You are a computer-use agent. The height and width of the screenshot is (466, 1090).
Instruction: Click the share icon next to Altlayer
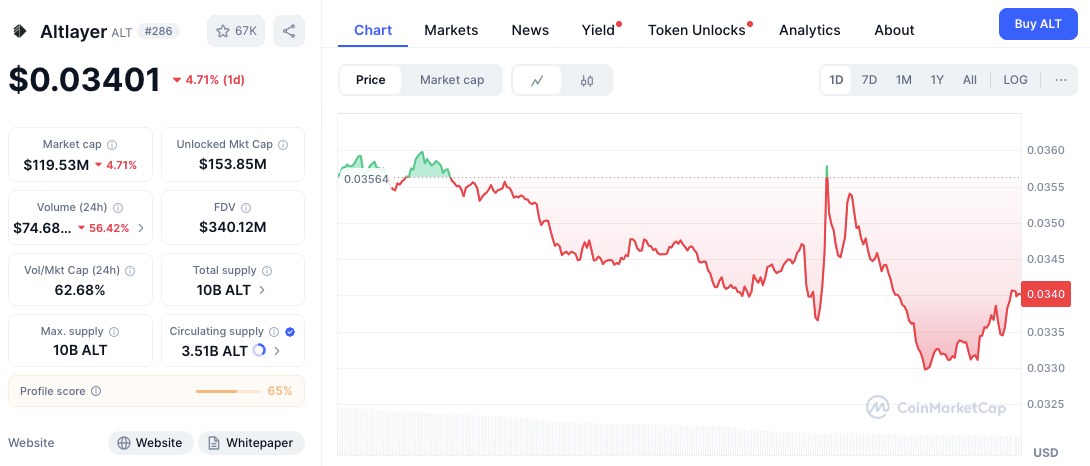coord(289,31)
